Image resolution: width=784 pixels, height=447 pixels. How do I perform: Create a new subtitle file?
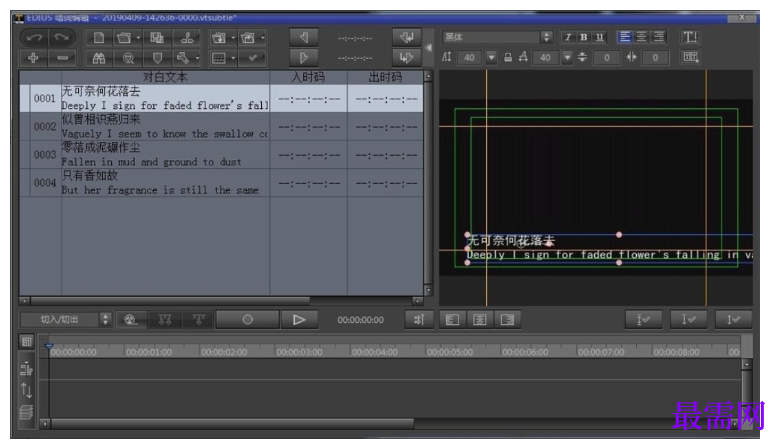coord(99,38)
